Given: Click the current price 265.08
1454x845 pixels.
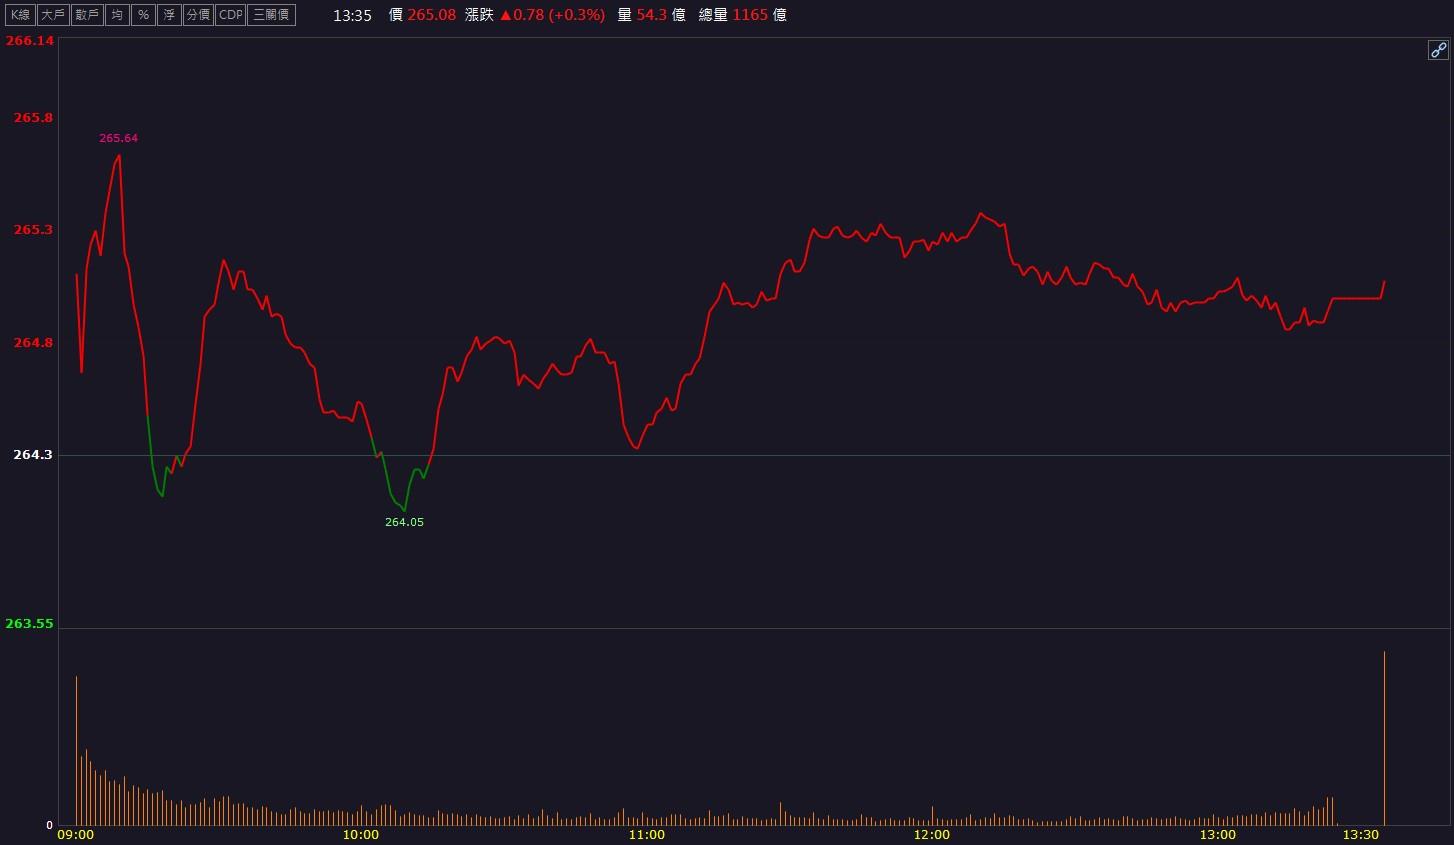Looking at the screenshot, I should (x=431, y=15).
